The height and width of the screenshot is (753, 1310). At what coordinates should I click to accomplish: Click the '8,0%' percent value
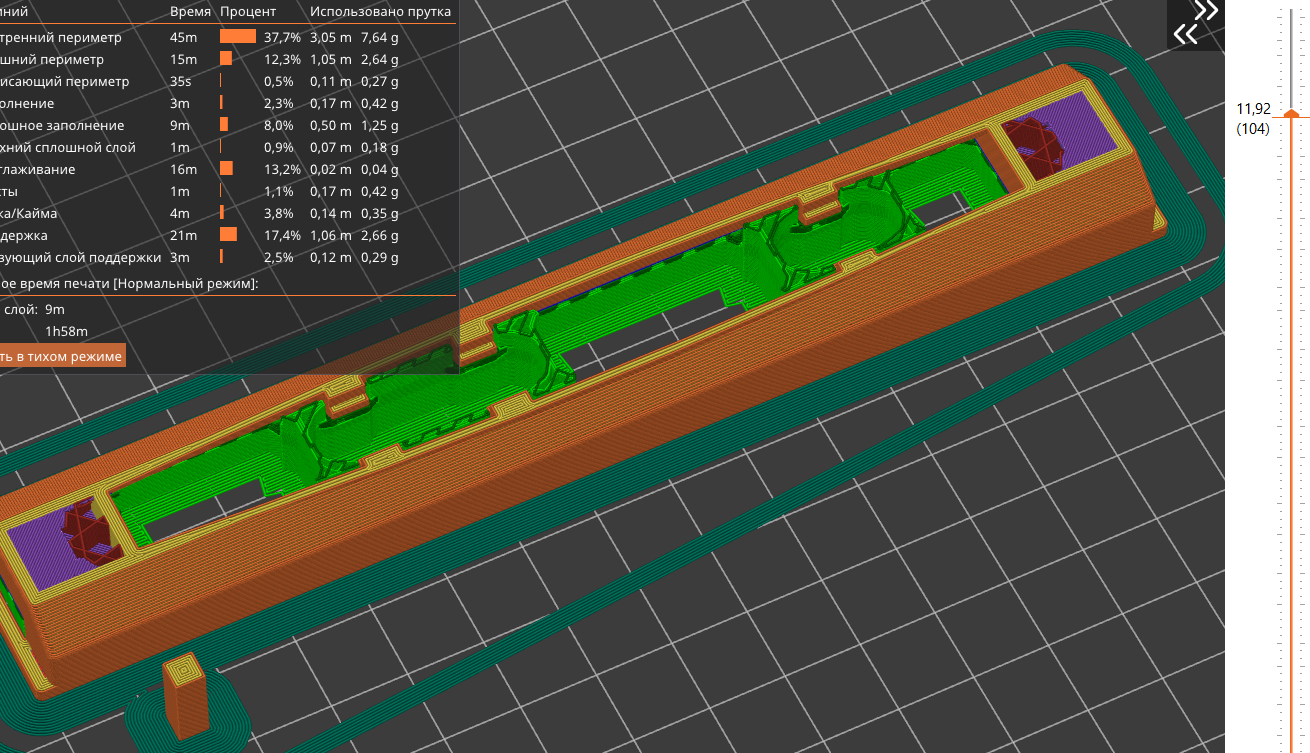(279, 125)
